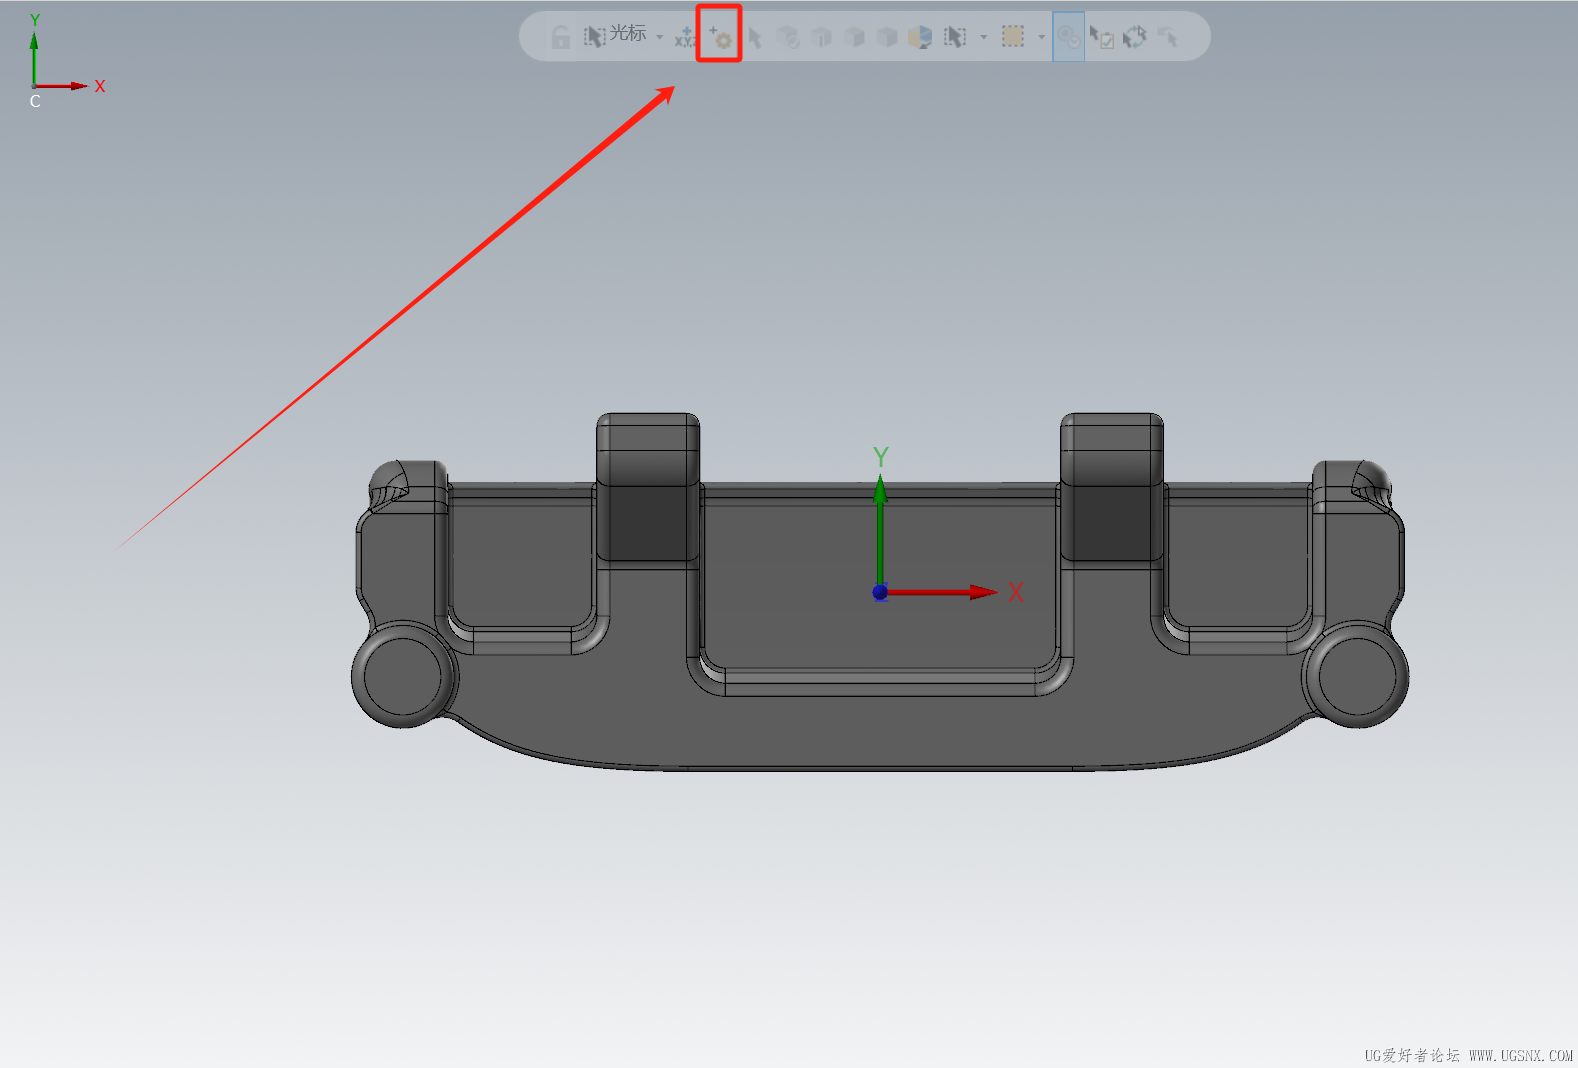Open selection settings with the gear icon
Viewport: 1578px width, 1068px height.
tap(720, 37)
